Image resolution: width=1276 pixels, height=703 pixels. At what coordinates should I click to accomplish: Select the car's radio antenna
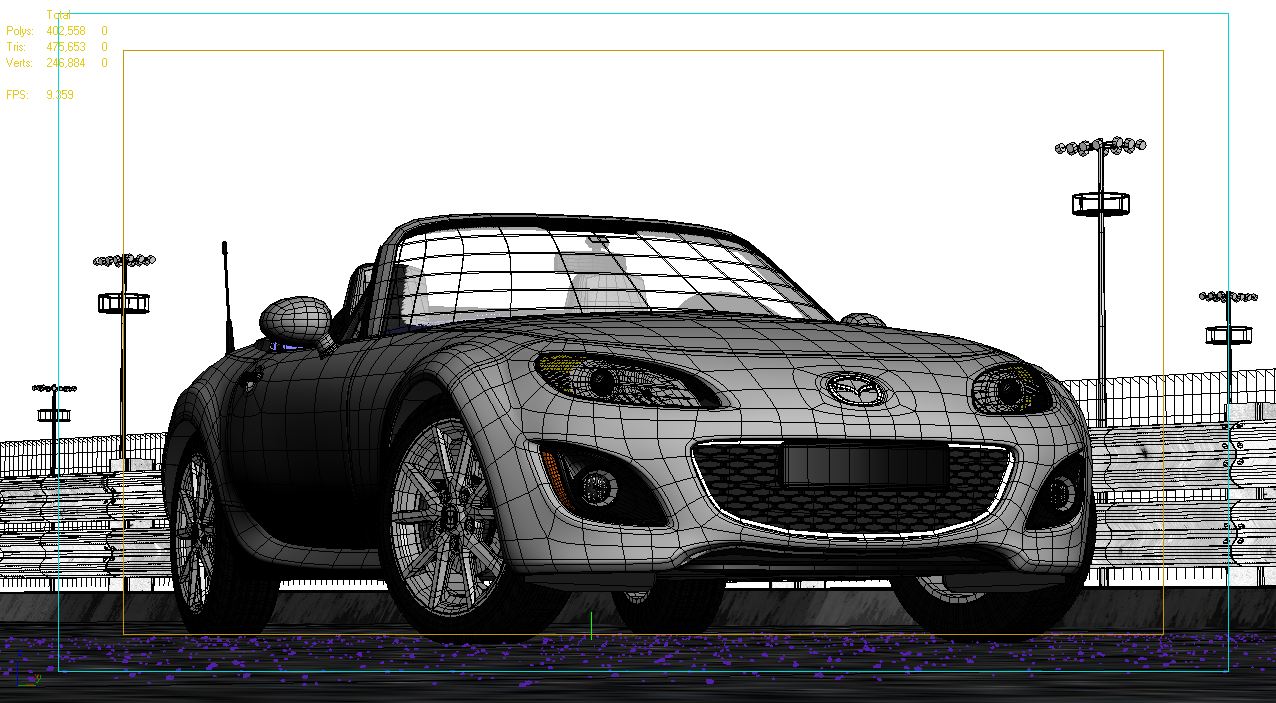(228, 297)
